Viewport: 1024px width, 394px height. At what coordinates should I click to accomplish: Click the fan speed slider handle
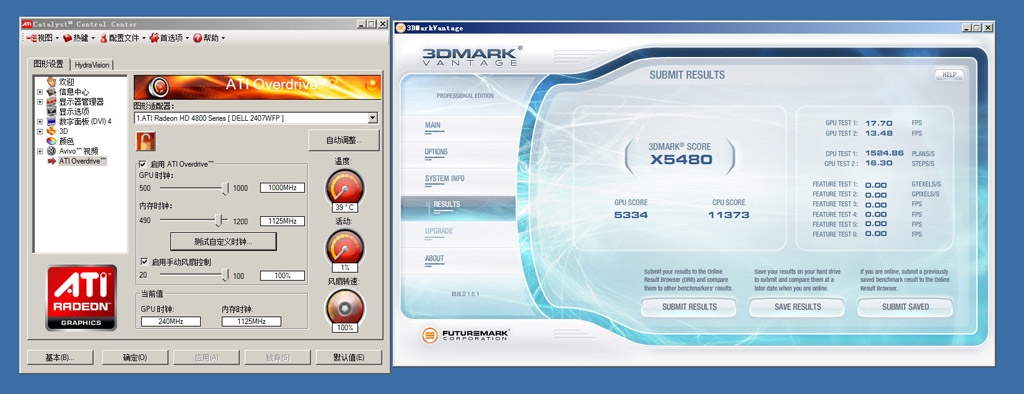pyautogui.click(x=225, y=276)
